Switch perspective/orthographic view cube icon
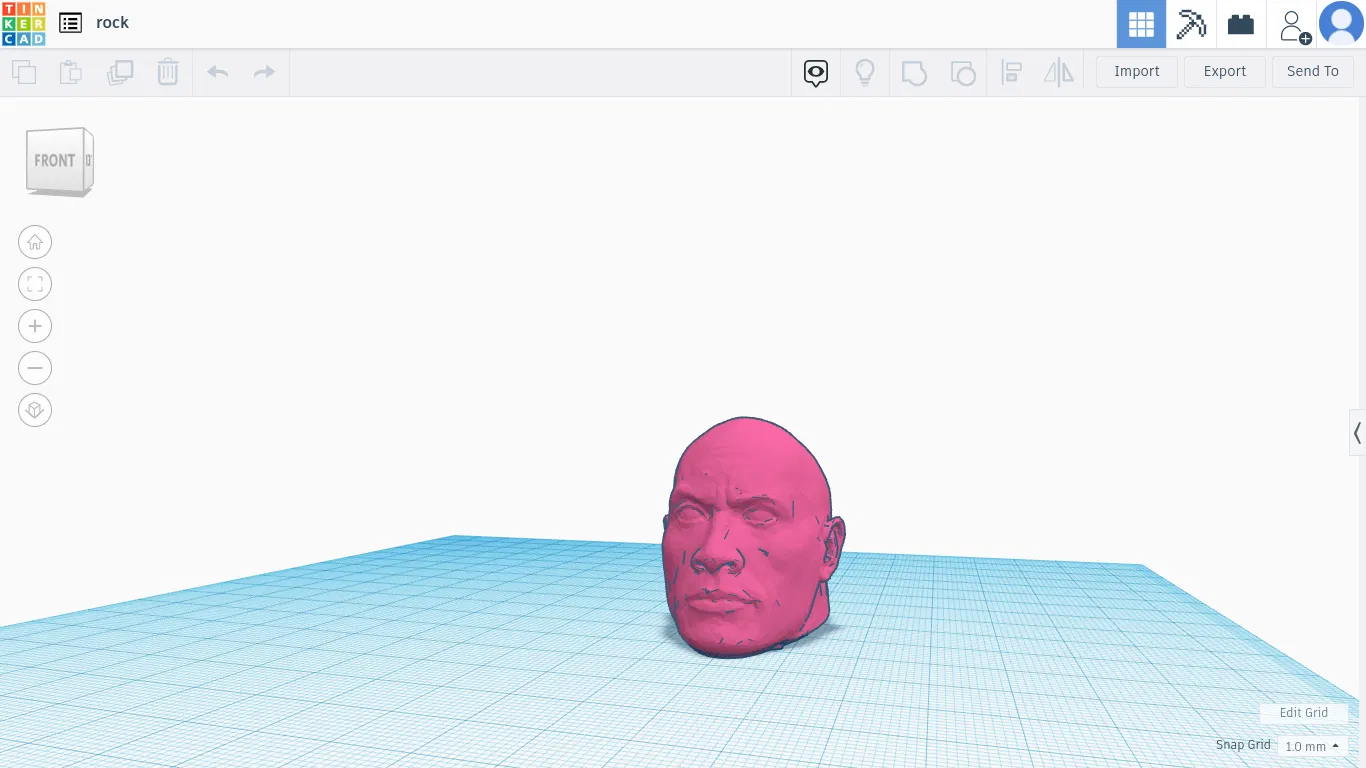1366x768 pixels. pyautogui.click(x=35, y=410)
